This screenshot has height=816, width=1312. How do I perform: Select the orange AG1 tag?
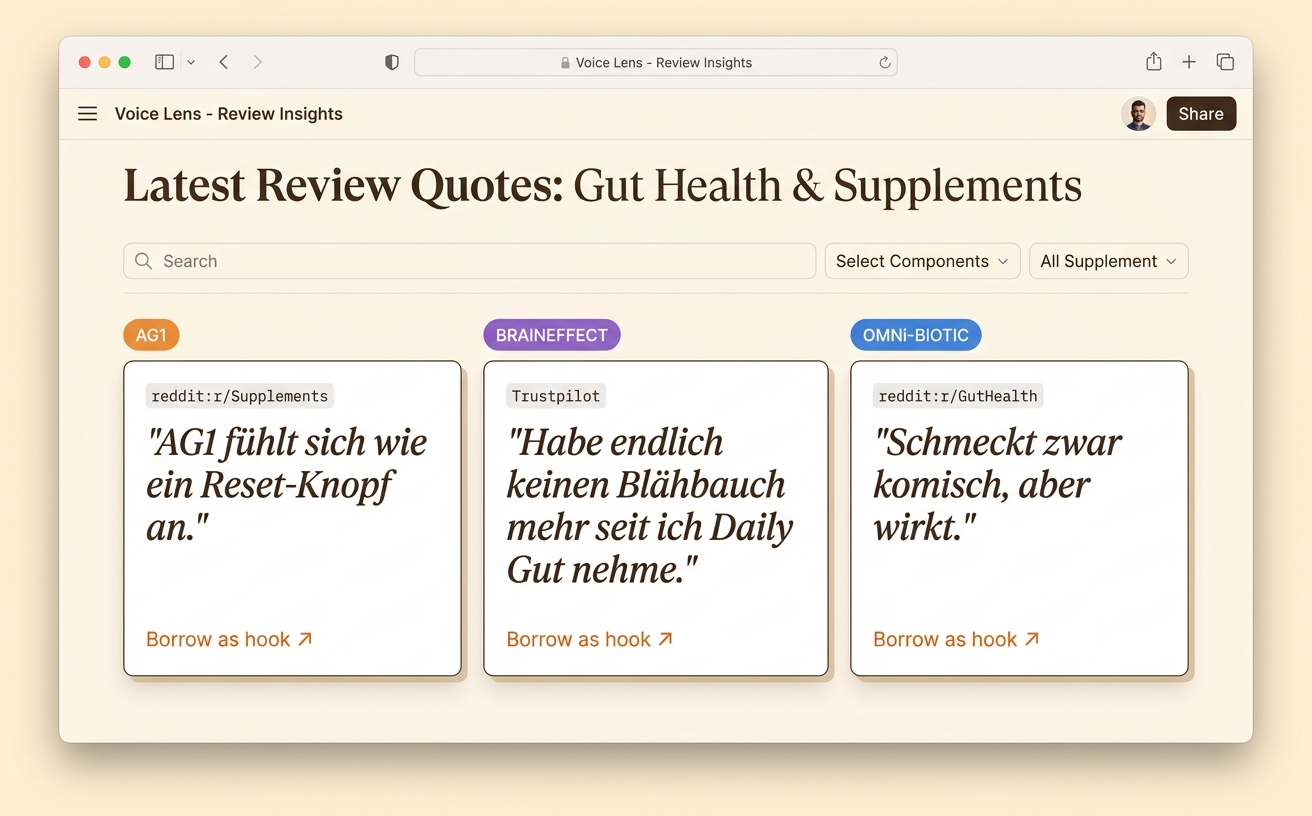(x=151, y=335)
